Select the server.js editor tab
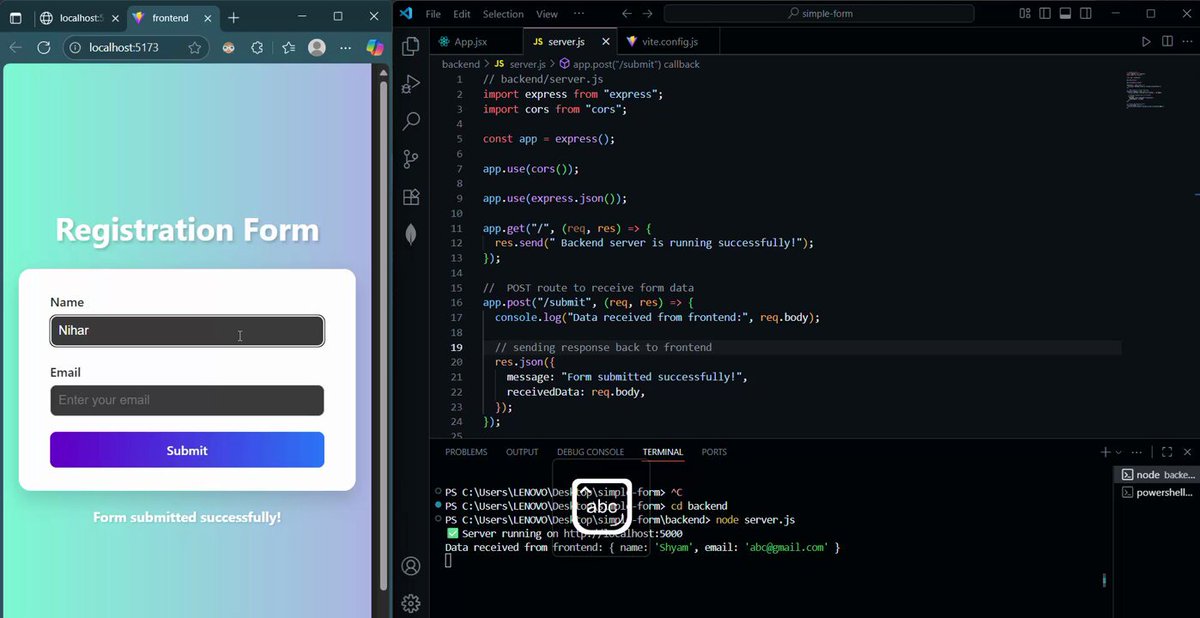 [569, 42]
